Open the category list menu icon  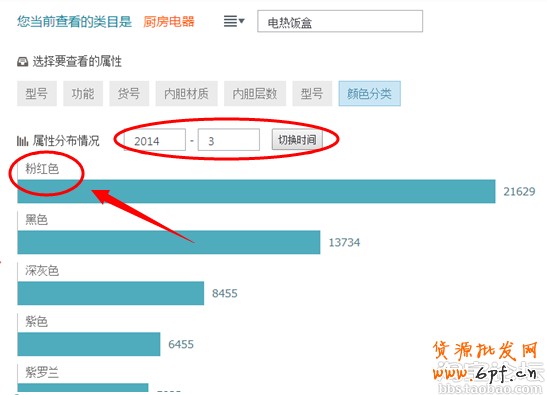234,21
